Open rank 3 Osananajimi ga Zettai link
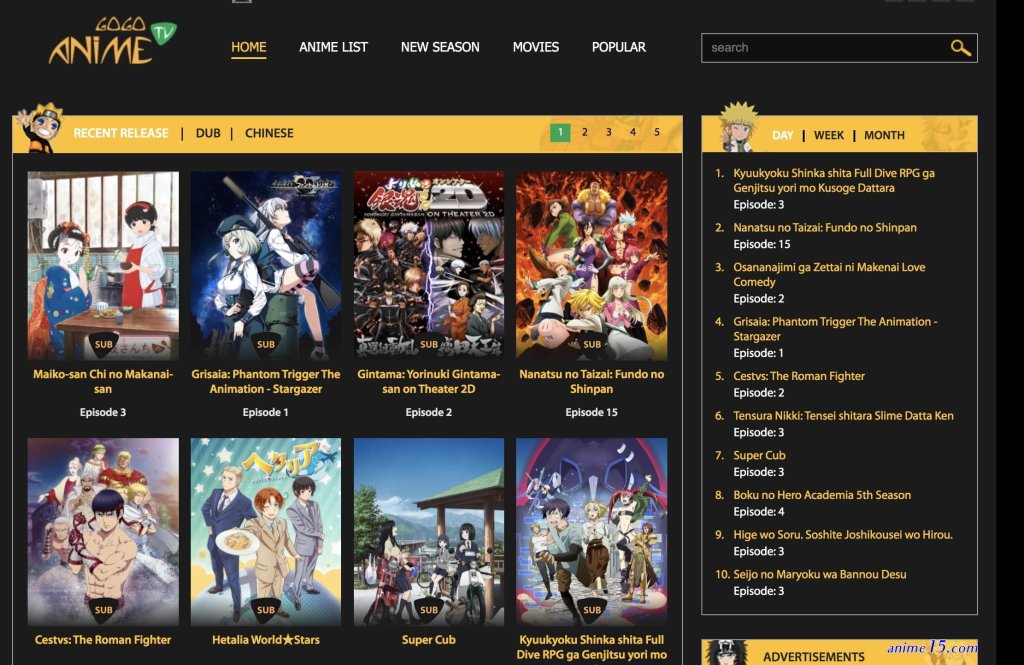Screen dimensions: 1024x665 coord(829,274)
